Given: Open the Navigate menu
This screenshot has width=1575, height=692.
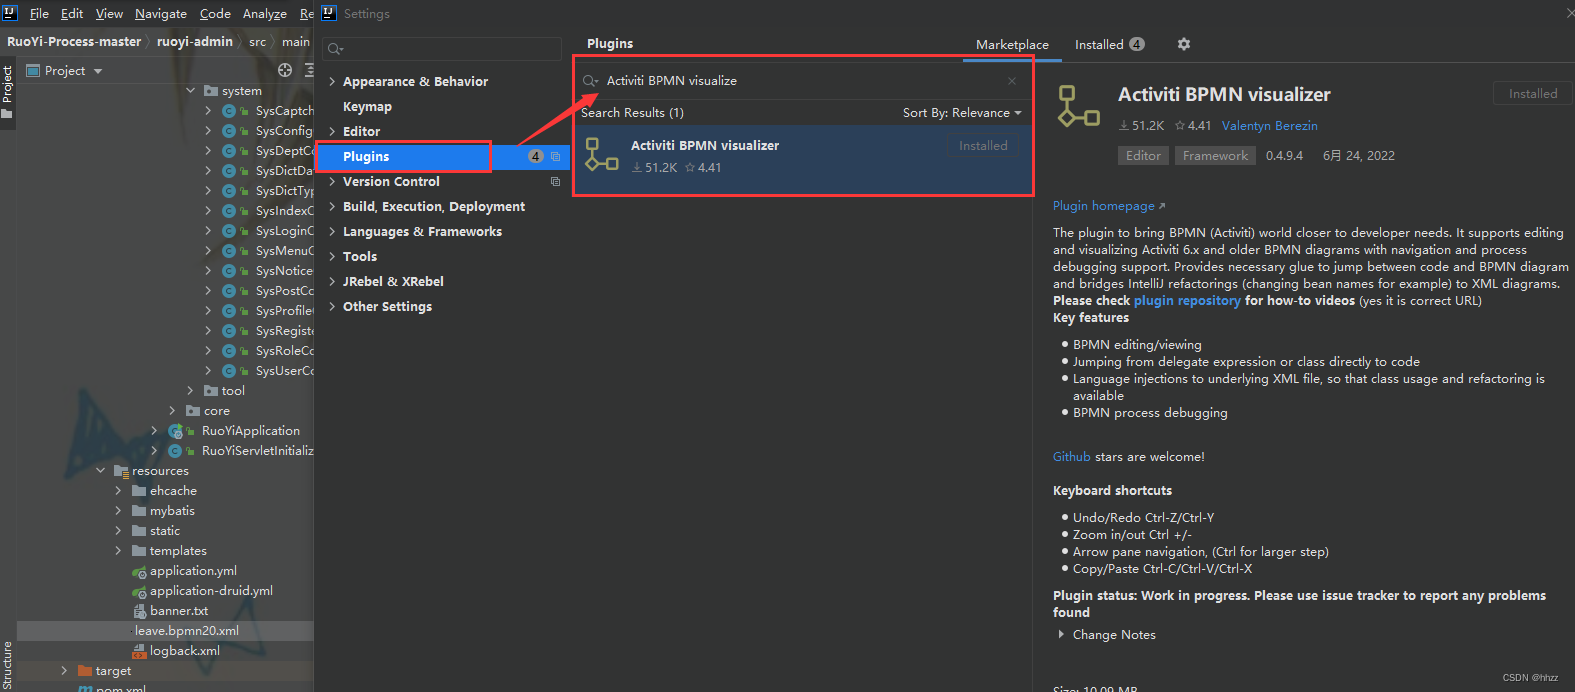Looking at the screenshot, I should (161, 14).
